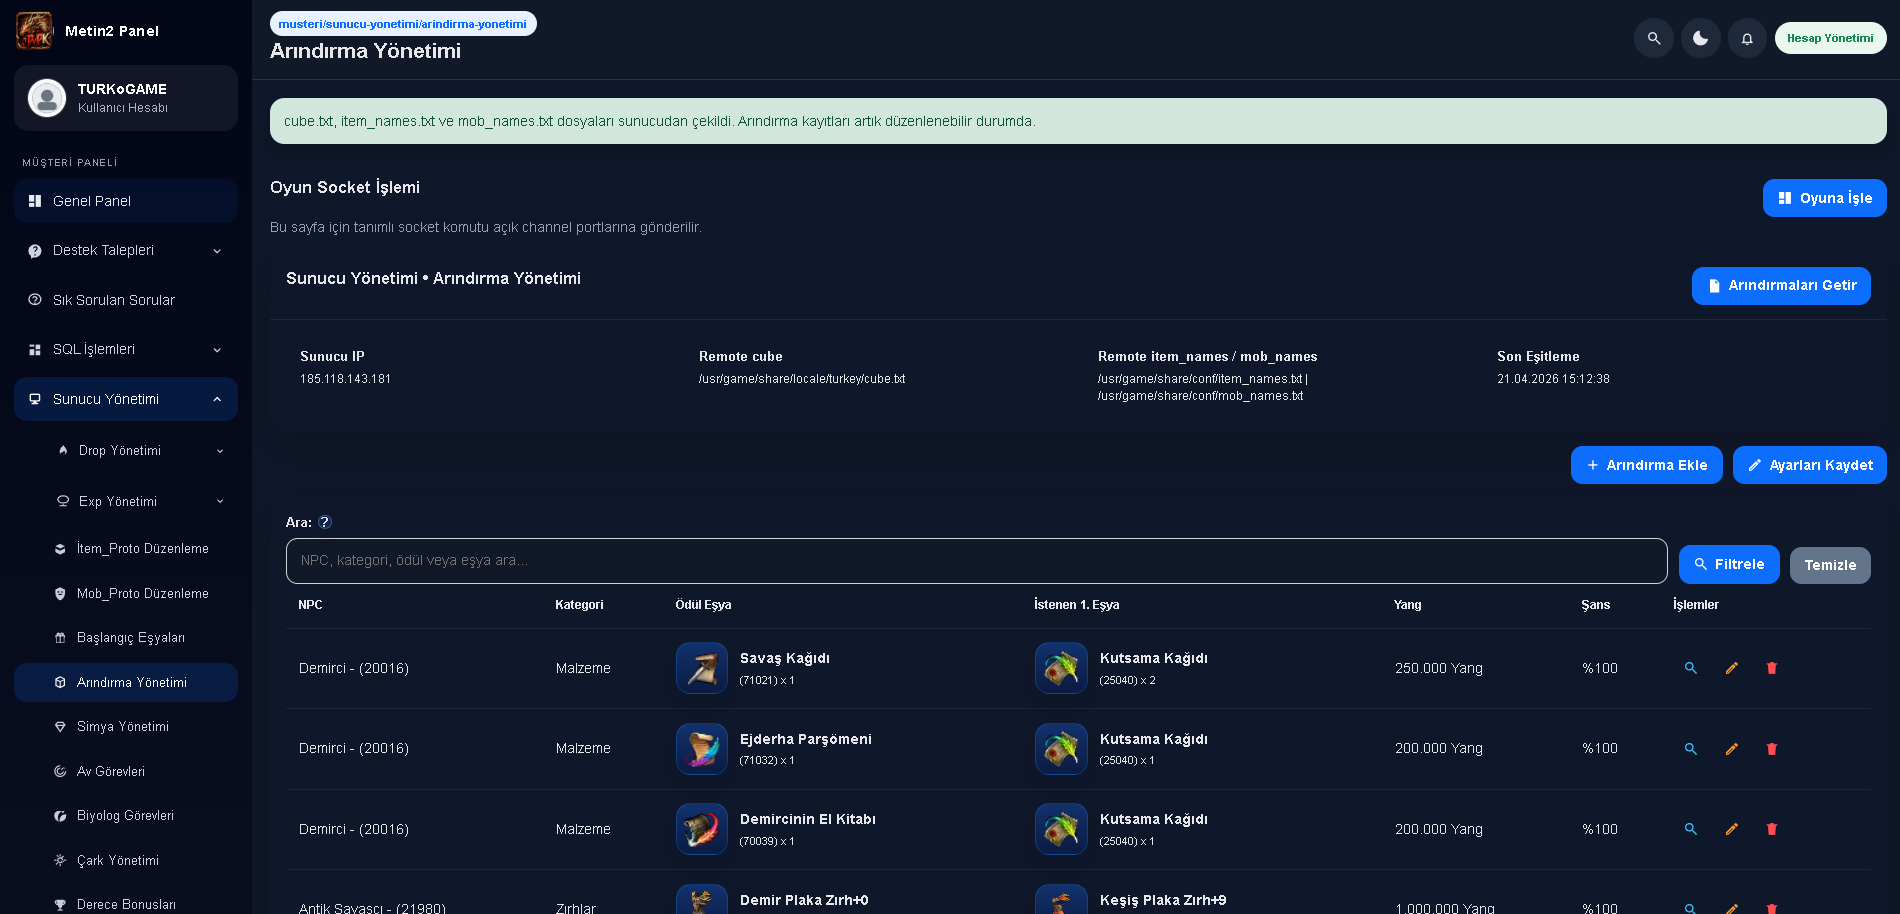Click the NPC column header

tap(310, 605)
